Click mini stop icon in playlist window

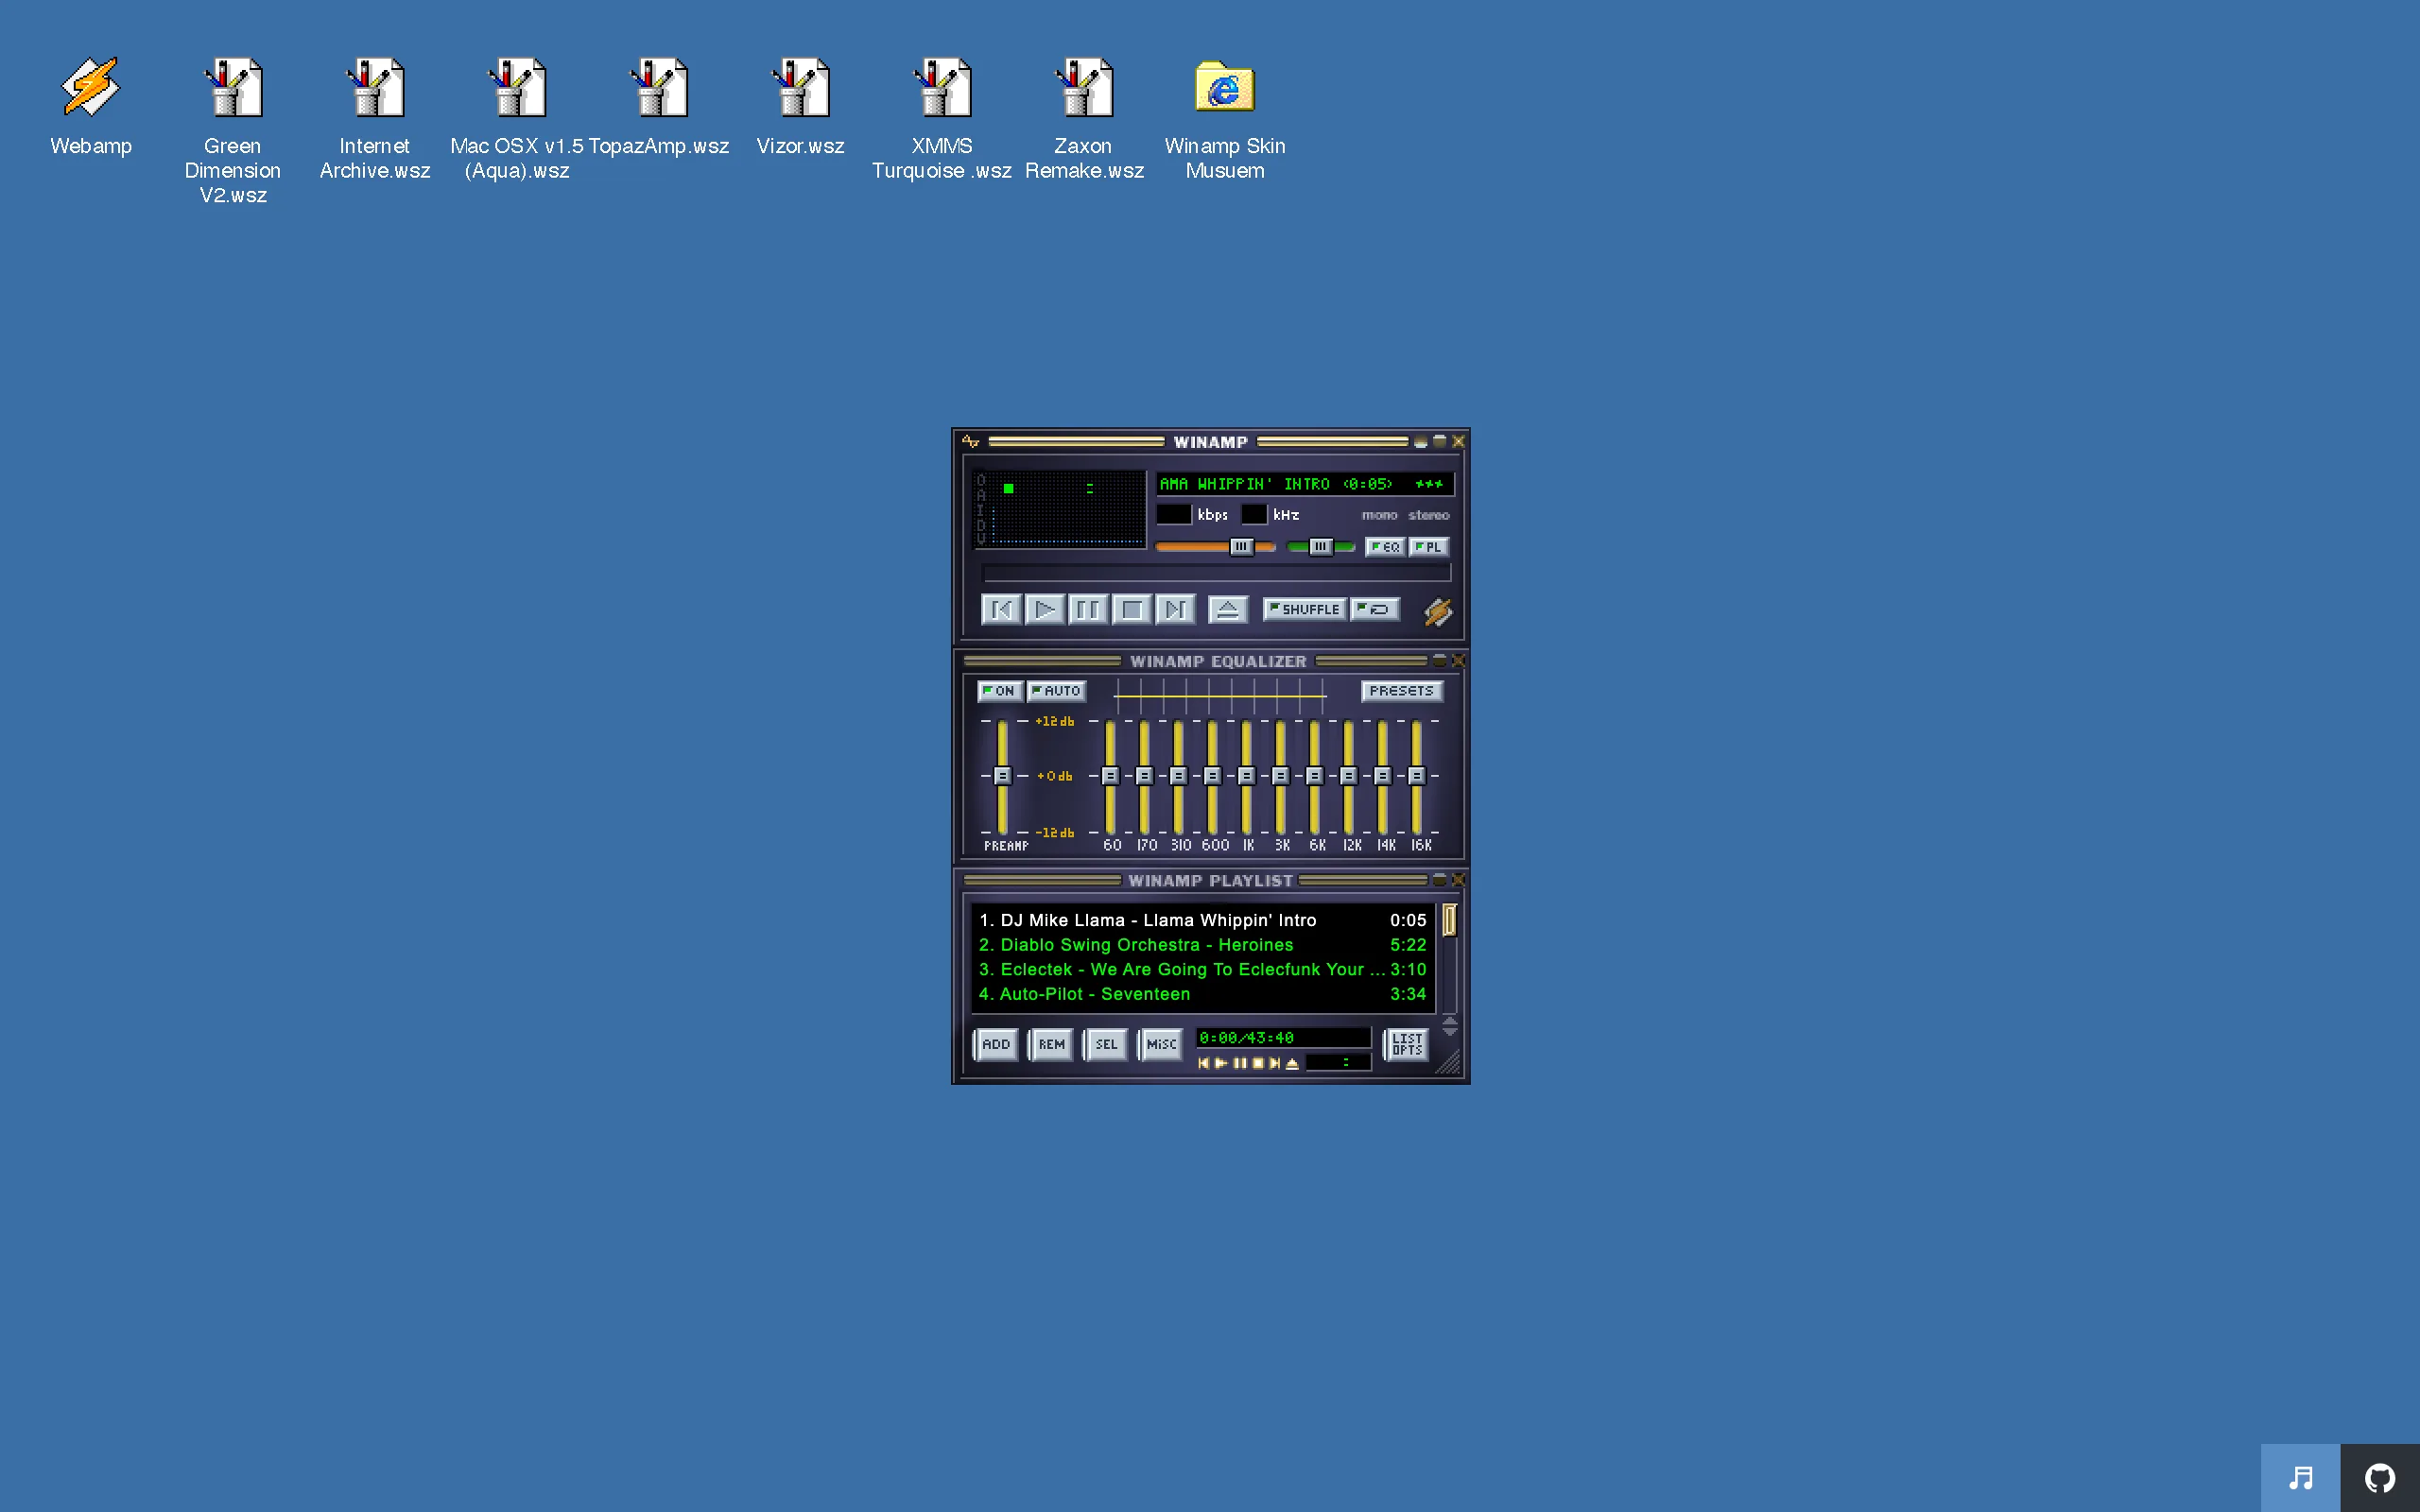pos(1258,1063)
